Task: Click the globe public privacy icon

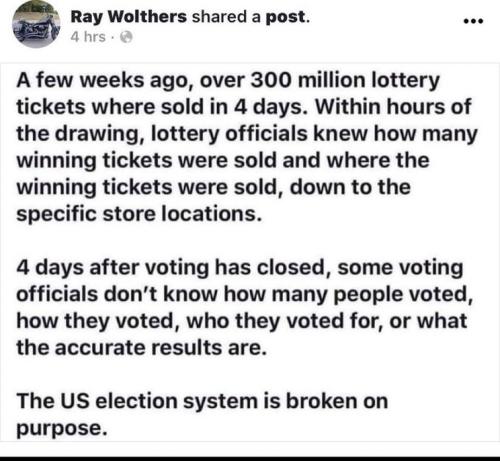Action: coord(126,37)
